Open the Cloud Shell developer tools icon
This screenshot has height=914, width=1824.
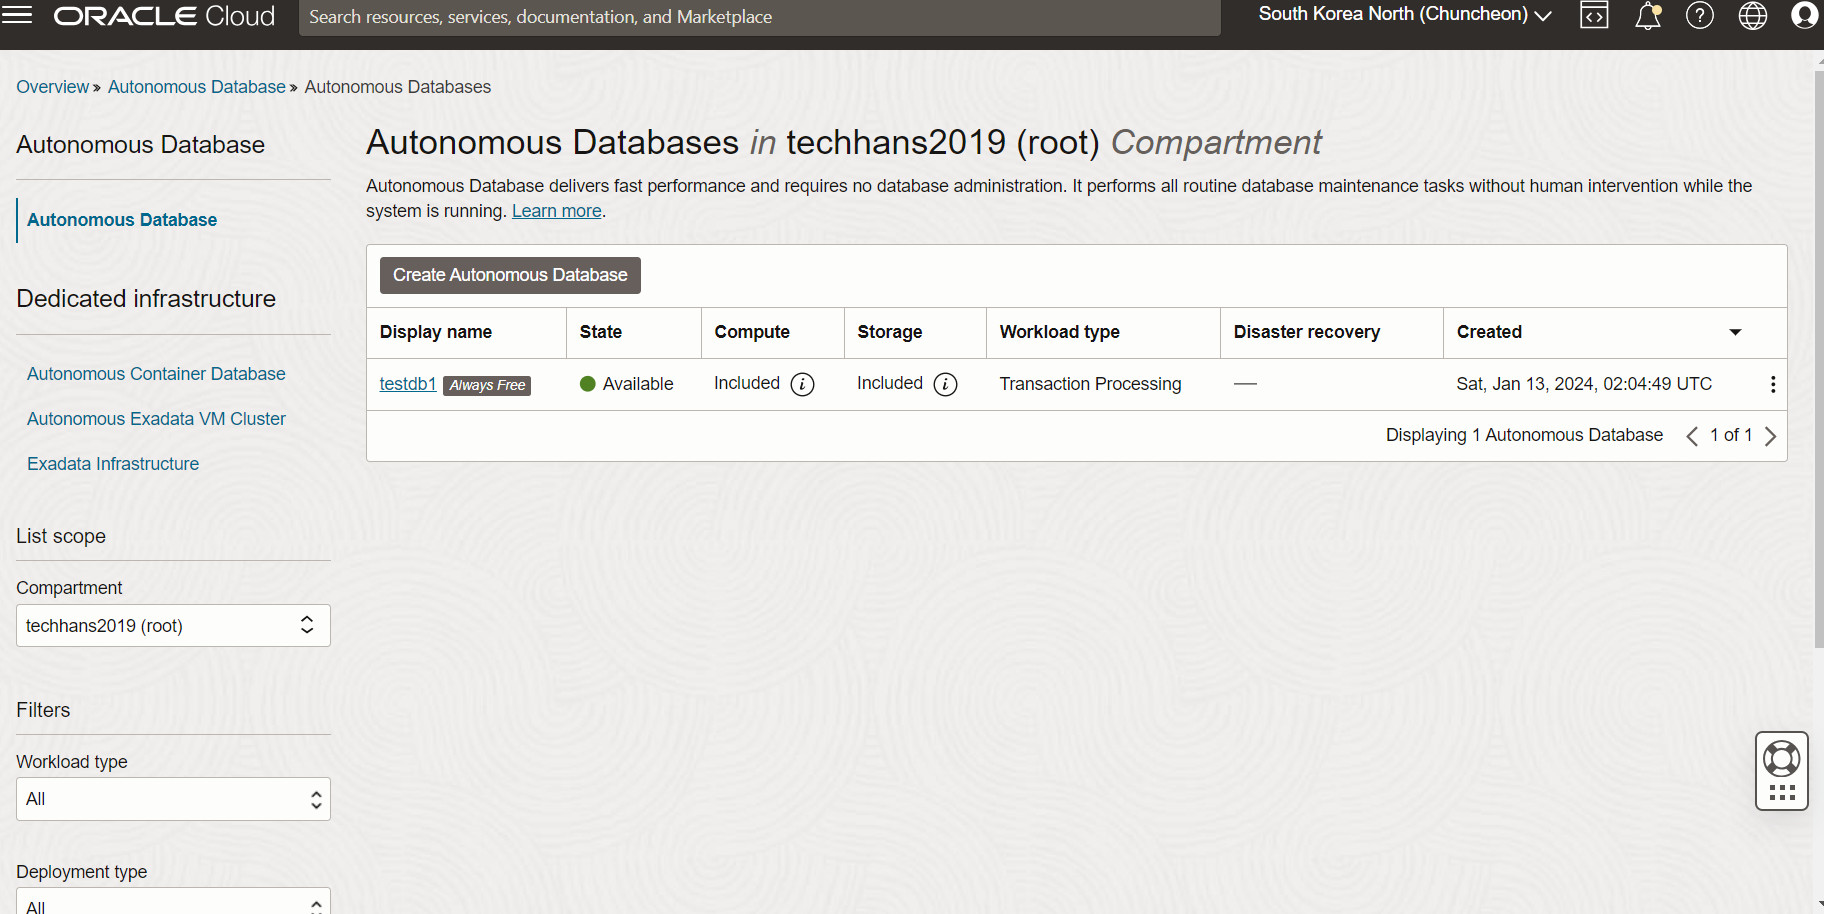point(1594,15)
